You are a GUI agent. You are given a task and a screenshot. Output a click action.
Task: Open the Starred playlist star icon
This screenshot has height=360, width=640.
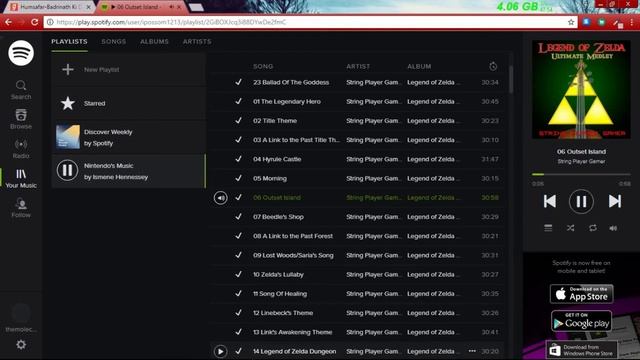pos(68,103)
